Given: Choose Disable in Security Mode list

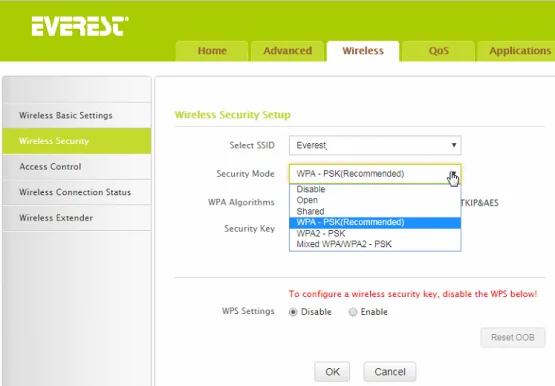Looking at the screenshot, I should 375,189.
